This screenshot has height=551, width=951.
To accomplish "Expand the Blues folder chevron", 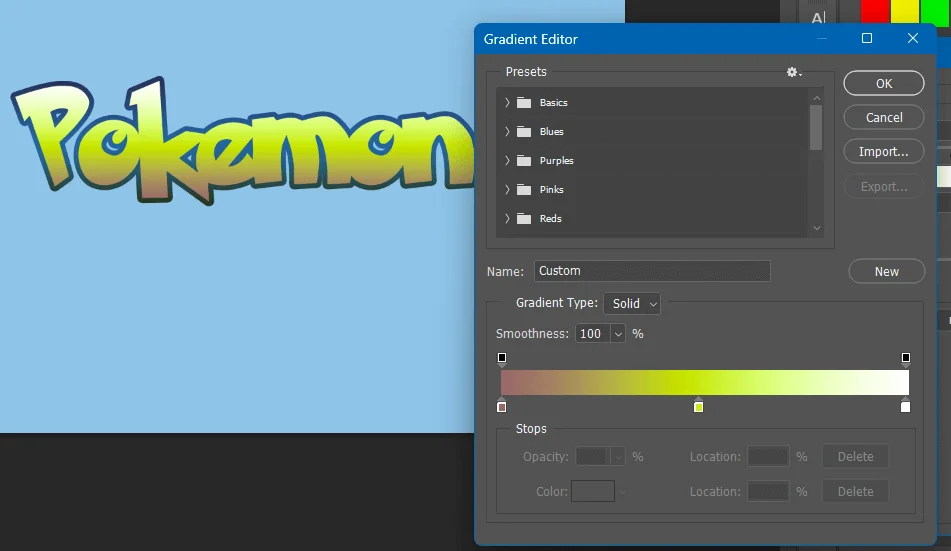I will 507,132.
